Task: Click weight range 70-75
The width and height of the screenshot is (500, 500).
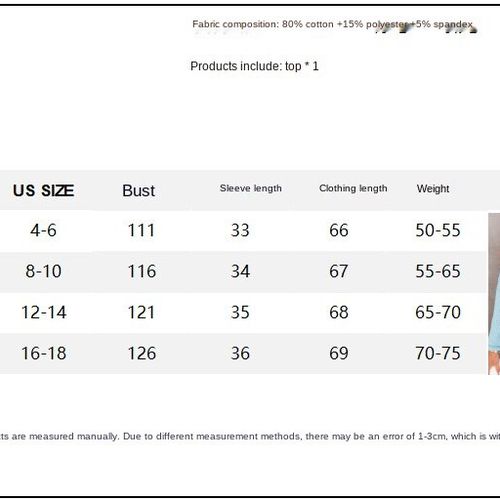Action: pyautogui.click(x=438, y=353)
